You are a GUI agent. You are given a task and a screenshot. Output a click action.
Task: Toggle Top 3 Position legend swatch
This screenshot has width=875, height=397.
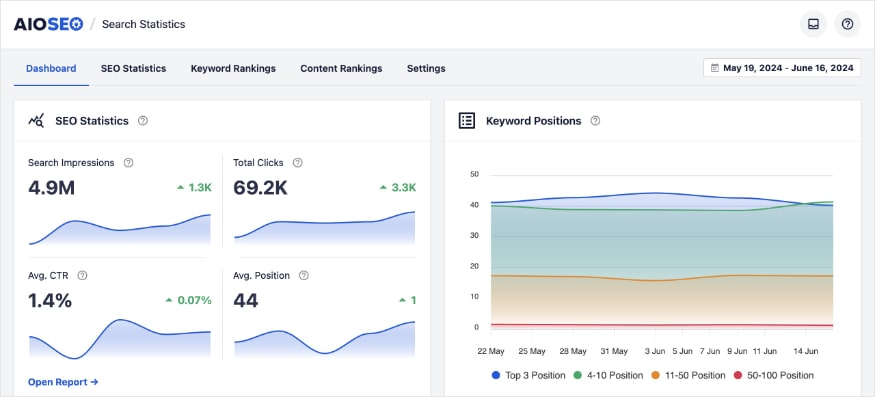click(x=496, y=376)
